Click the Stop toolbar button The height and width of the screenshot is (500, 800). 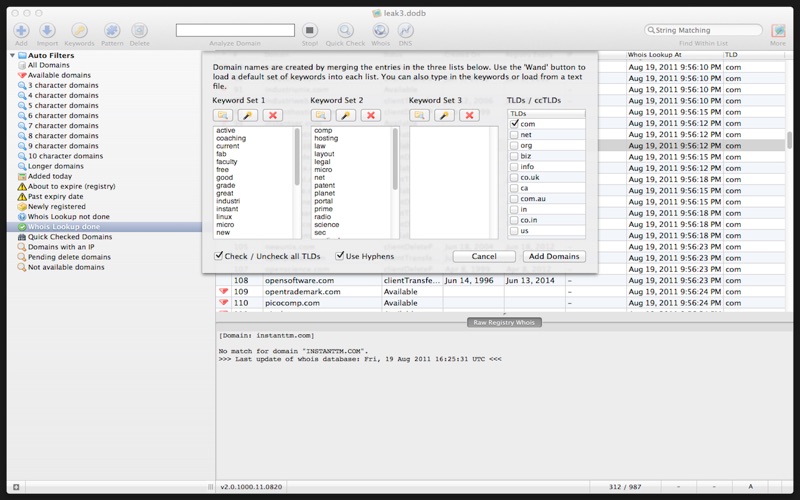tap(310, 31)
